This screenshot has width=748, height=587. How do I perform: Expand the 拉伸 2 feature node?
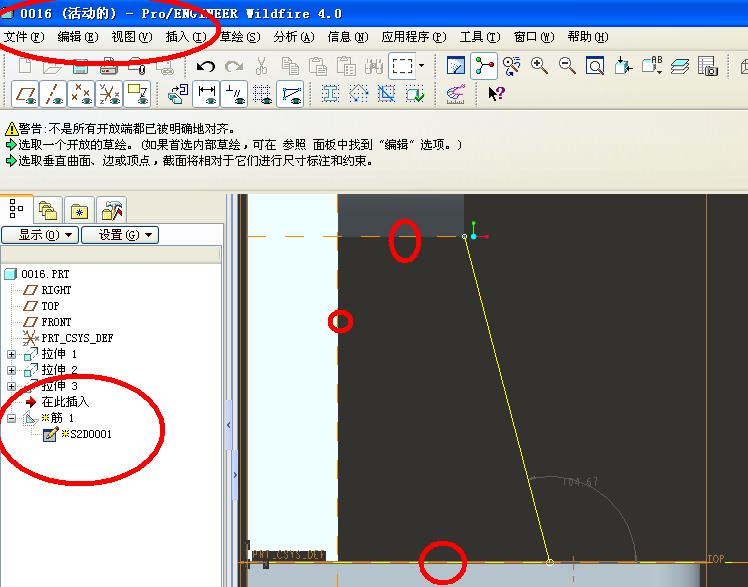click(x=11, y=370)
